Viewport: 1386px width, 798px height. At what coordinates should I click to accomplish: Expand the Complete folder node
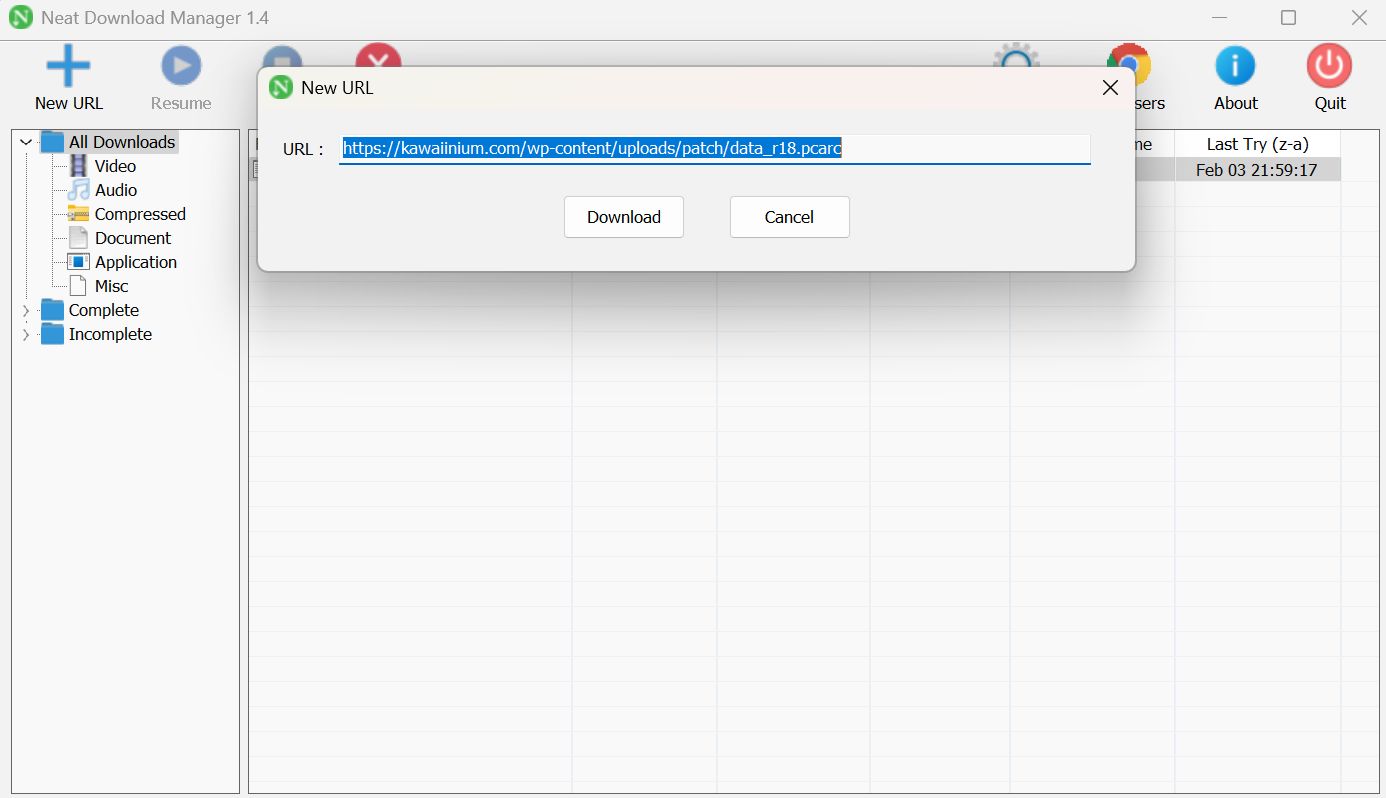pyautogui.click(x=26, y=310)
